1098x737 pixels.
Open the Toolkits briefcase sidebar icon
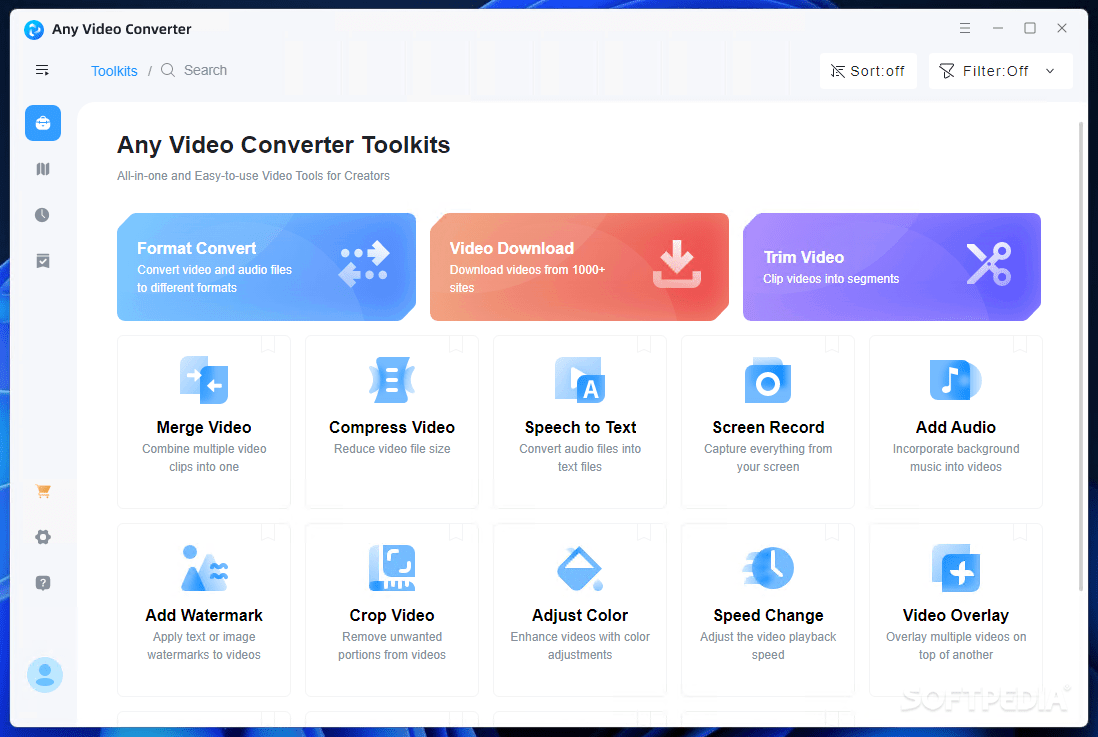43,123
